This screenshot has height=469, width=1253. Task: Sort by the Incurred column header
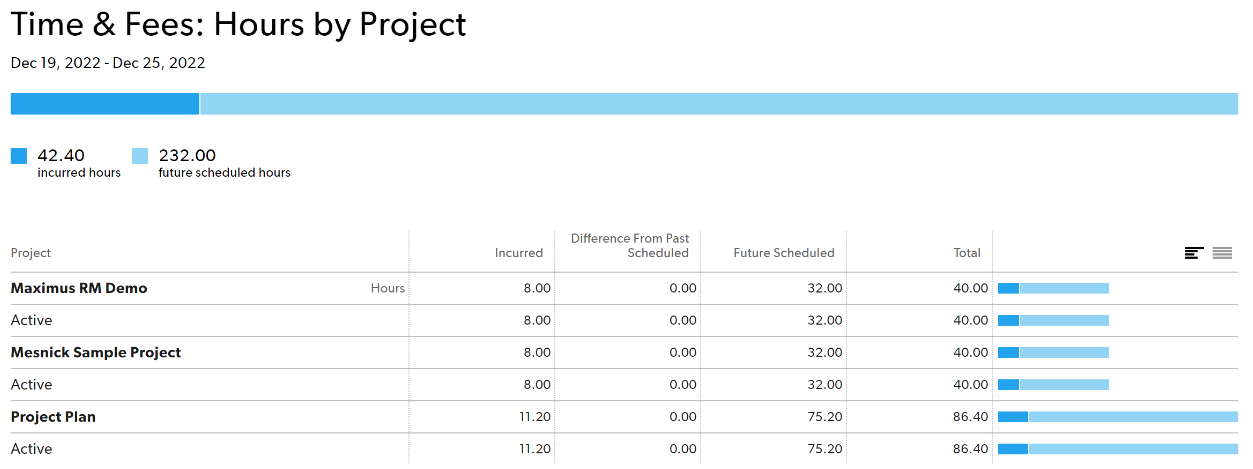point(519,253)
